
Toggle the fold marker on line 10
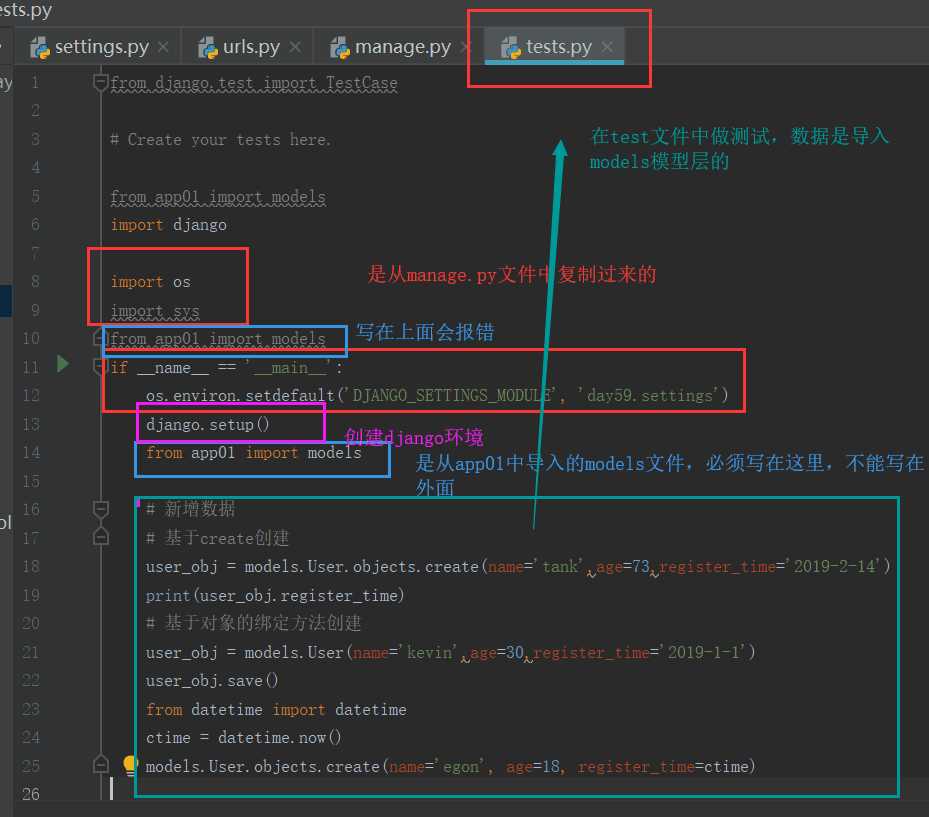pyautogui.click(x=100, y=338)
